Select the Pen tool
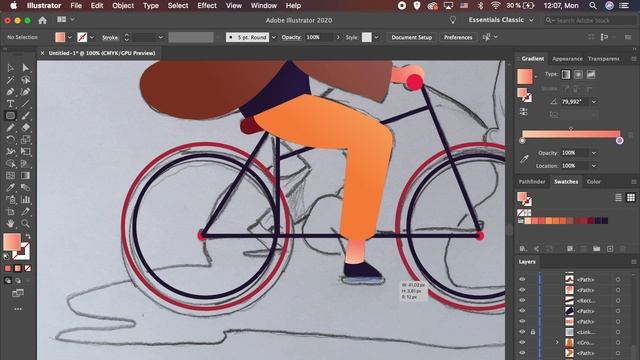 tap(10, 92)
